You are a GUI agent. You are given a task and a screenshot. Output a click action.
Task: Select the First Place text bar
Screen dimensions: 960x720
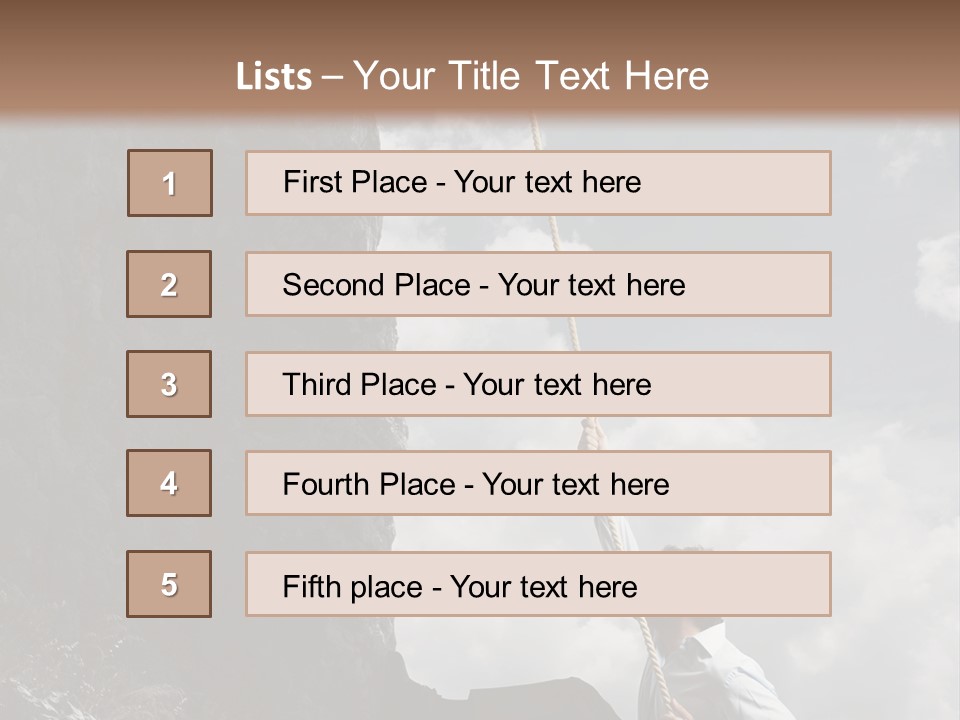538,183
